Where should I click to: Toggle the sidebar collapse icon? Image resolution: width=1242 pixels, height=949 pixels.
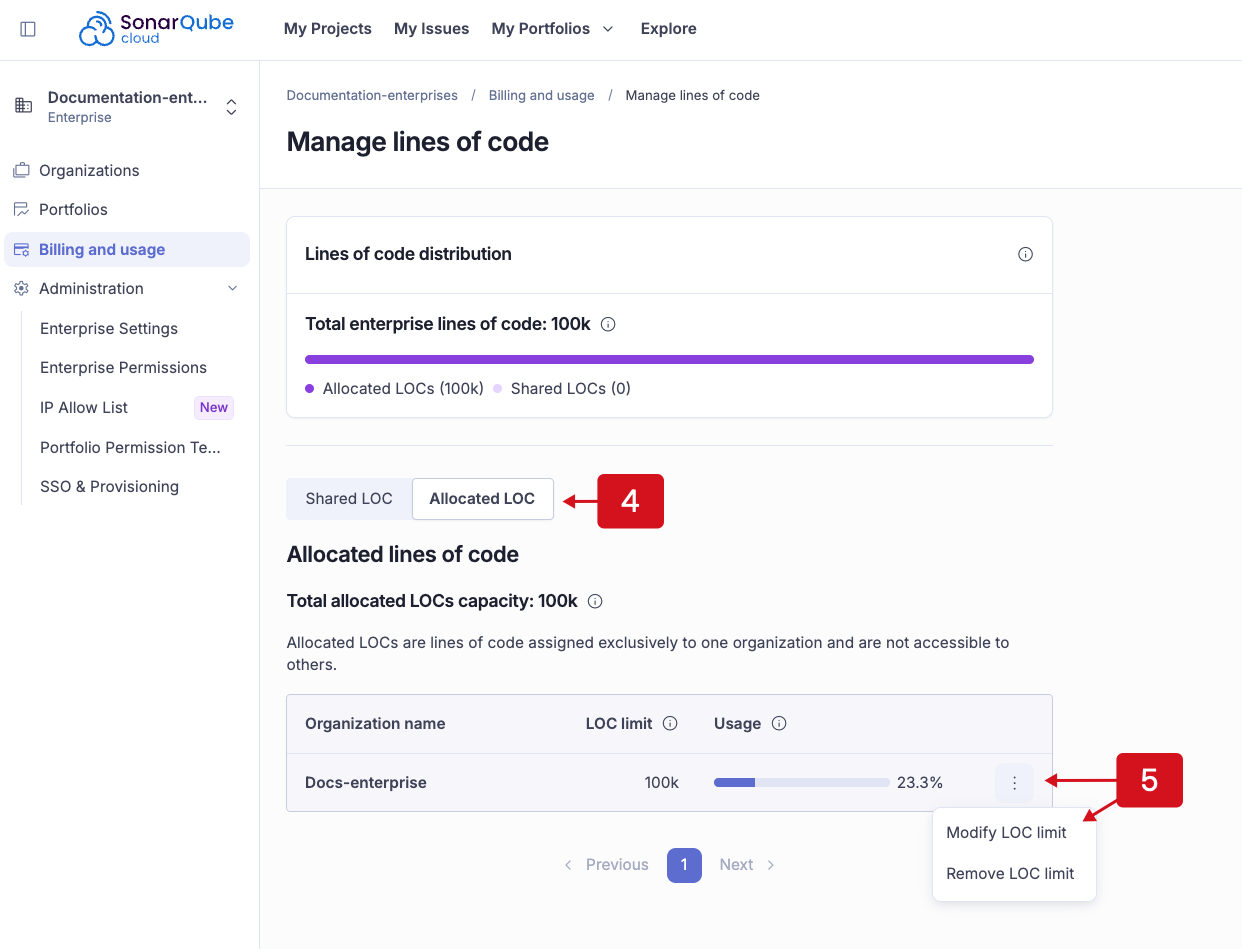pyautogui.click(x=28, y=29)
